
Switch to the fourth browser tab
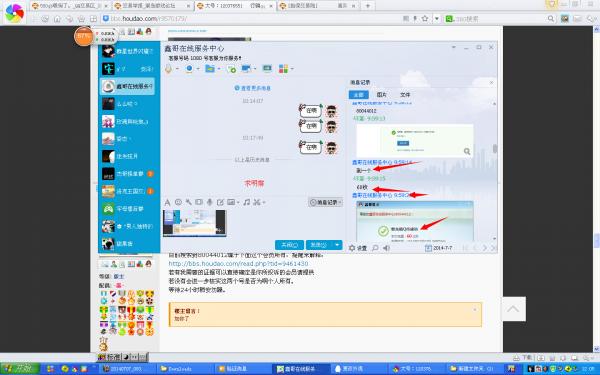point(318,6)
